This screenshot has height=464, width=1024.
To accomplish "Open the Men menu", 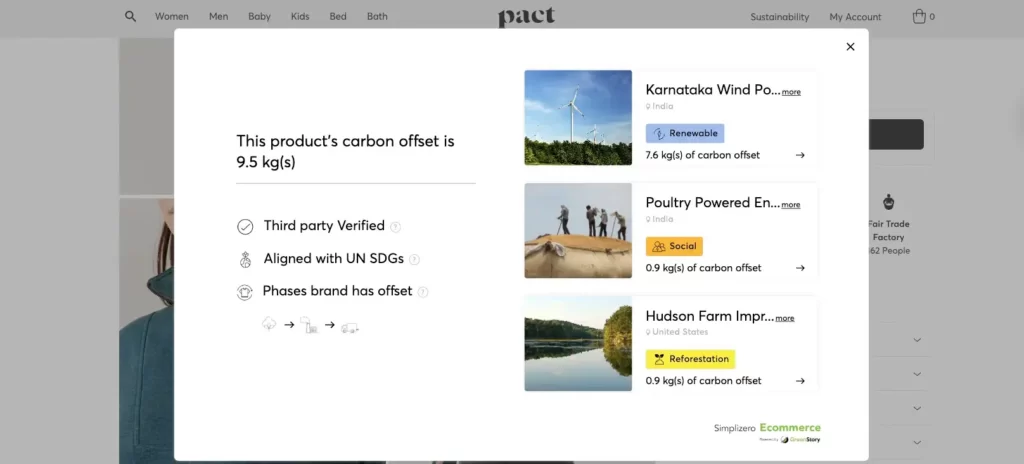I will point(218,16).
